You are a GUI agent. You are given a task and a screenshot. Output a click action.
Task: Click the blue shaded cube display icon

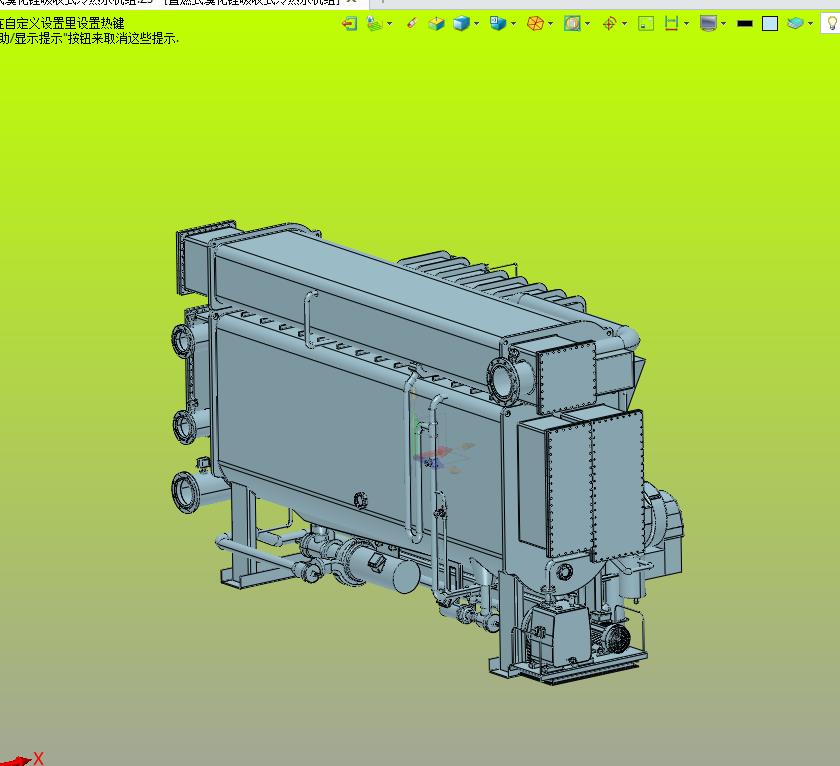[x=460, y=23]
